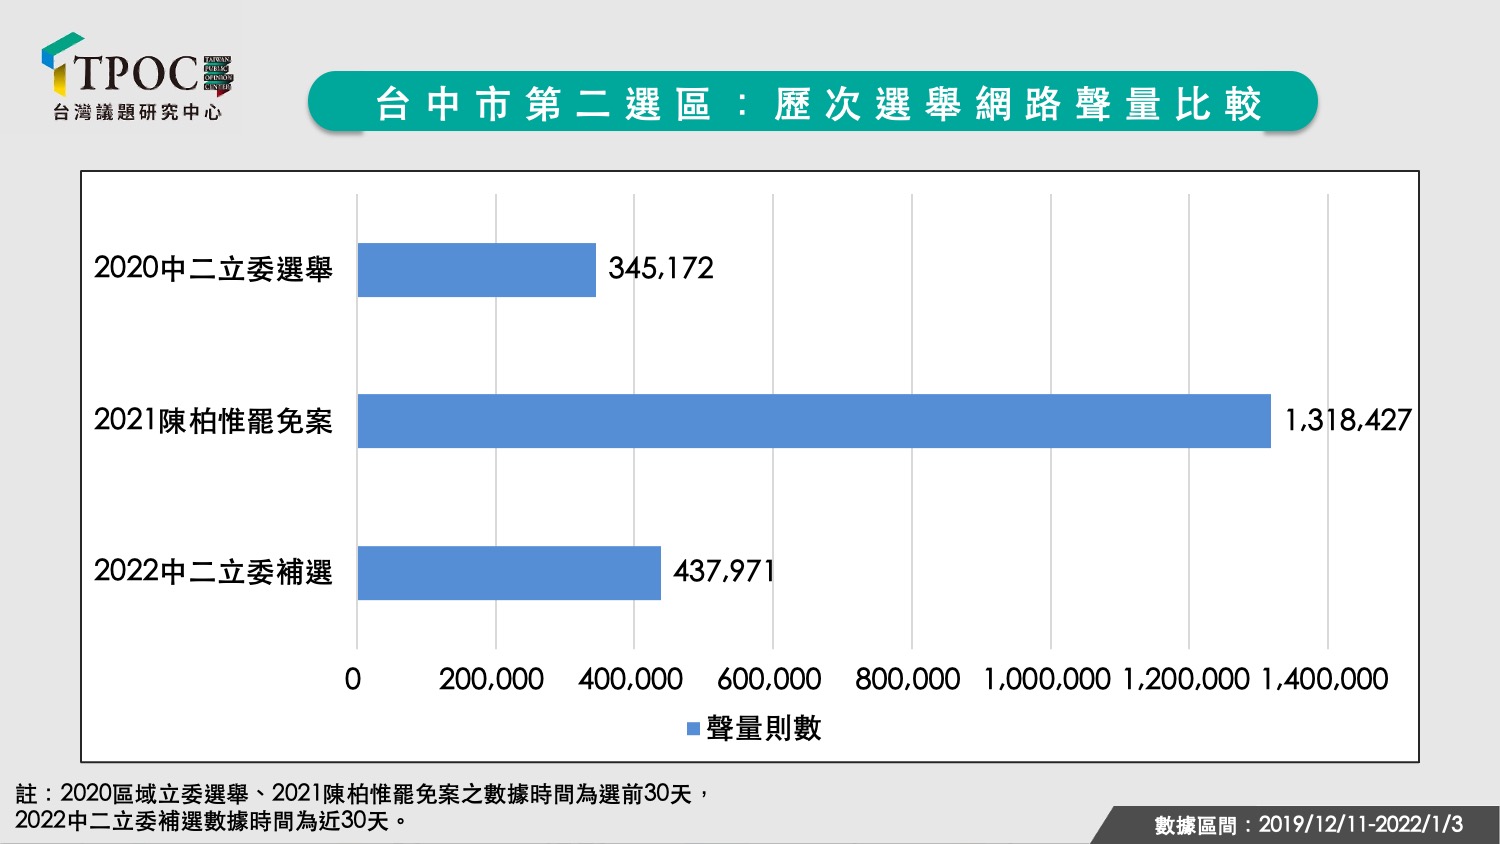Click the 437,971 data label

click(x=724, y=571)
